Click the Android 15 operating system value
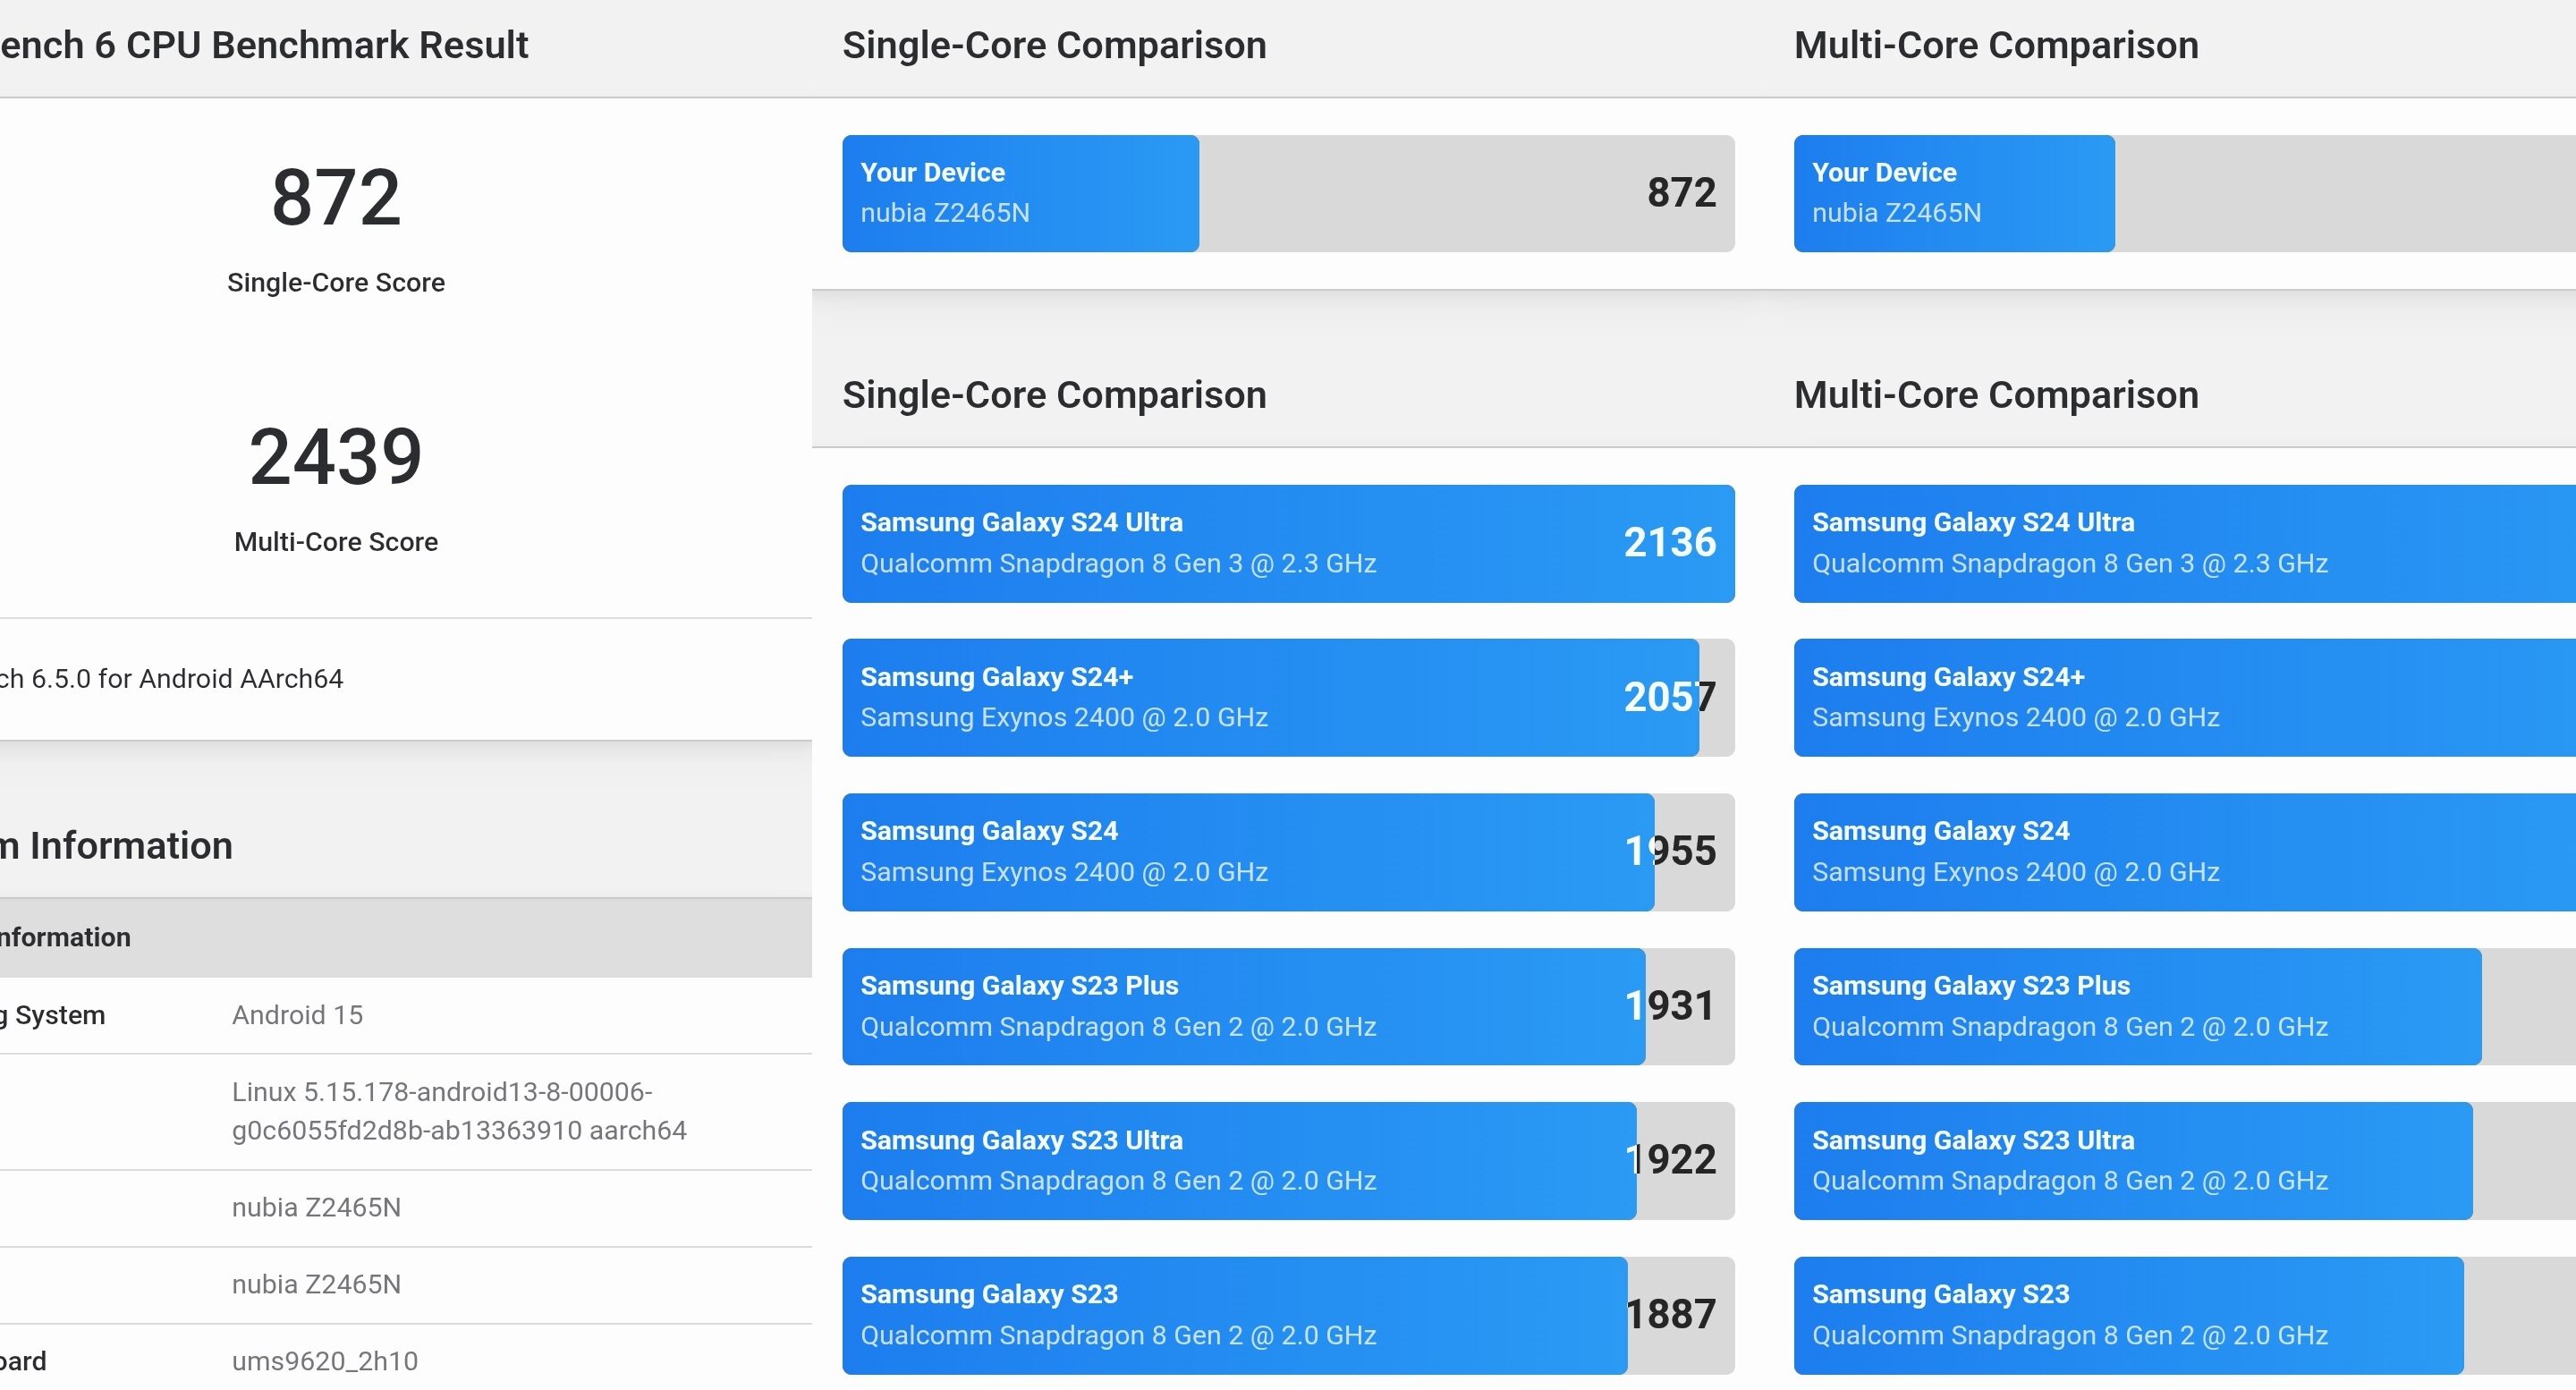This screenshot has width=2576, height=1390. tap(297, 1015)
